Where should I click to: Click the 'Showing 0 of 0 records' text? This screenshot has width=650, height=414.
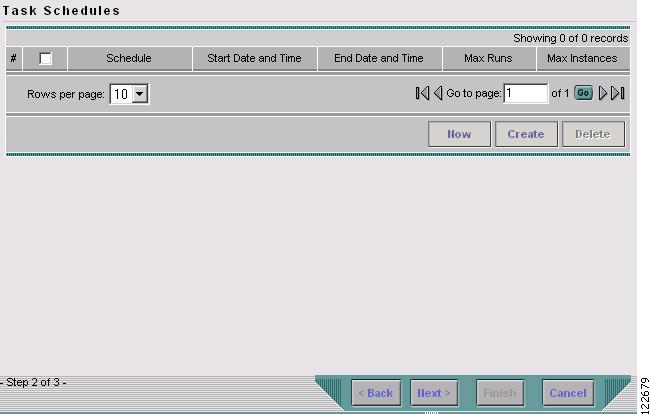click(570, 38)
